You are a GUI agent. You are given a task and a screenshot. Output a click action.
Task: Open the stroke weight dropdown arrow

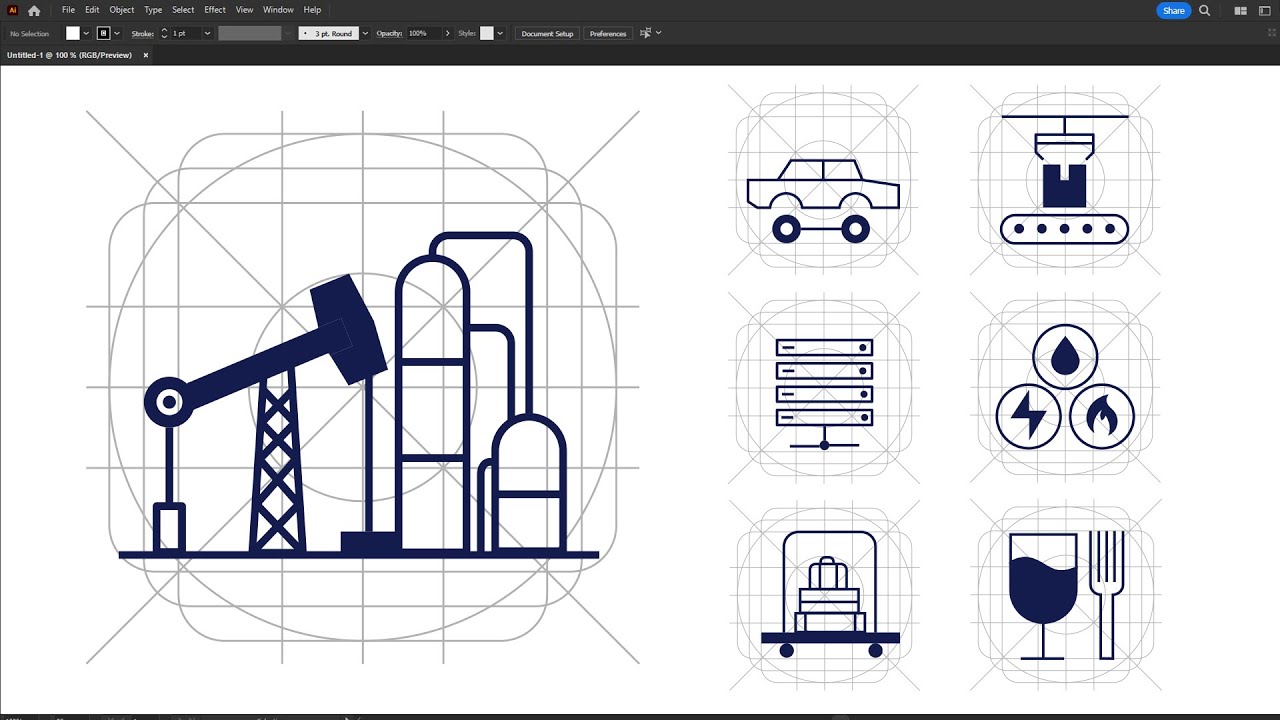click(x=207, y=33)
